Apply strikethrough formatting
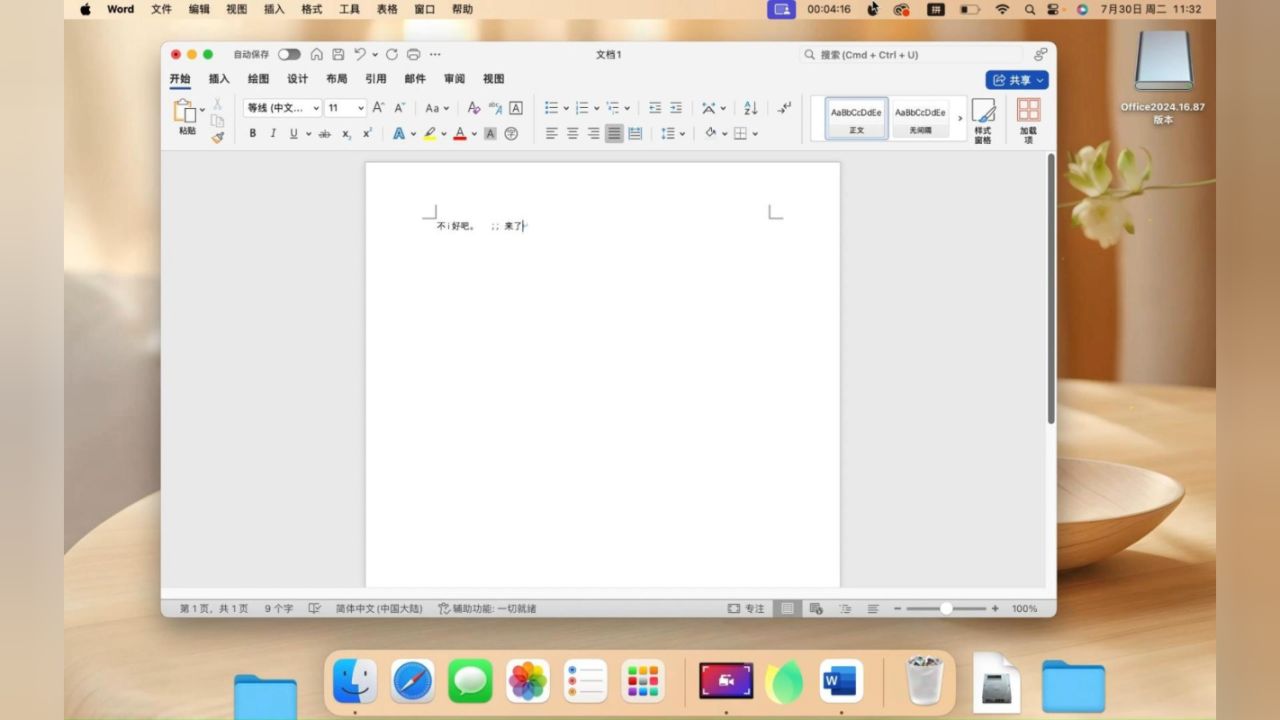The height and width of the screenshot is (720, 1280). [x=324, y=133]
